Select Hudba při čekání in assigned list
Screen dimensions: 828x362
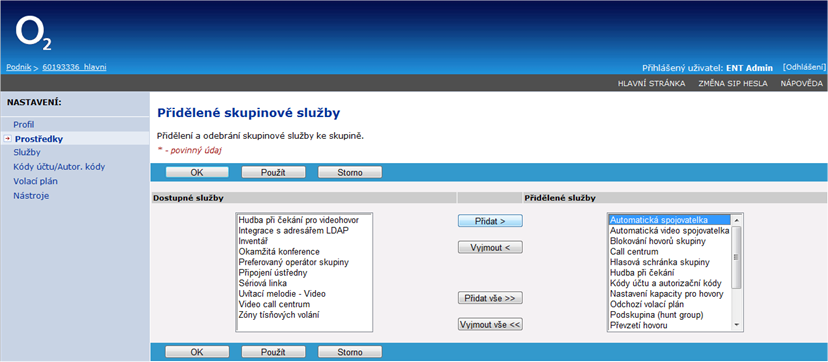coord(643,272)
